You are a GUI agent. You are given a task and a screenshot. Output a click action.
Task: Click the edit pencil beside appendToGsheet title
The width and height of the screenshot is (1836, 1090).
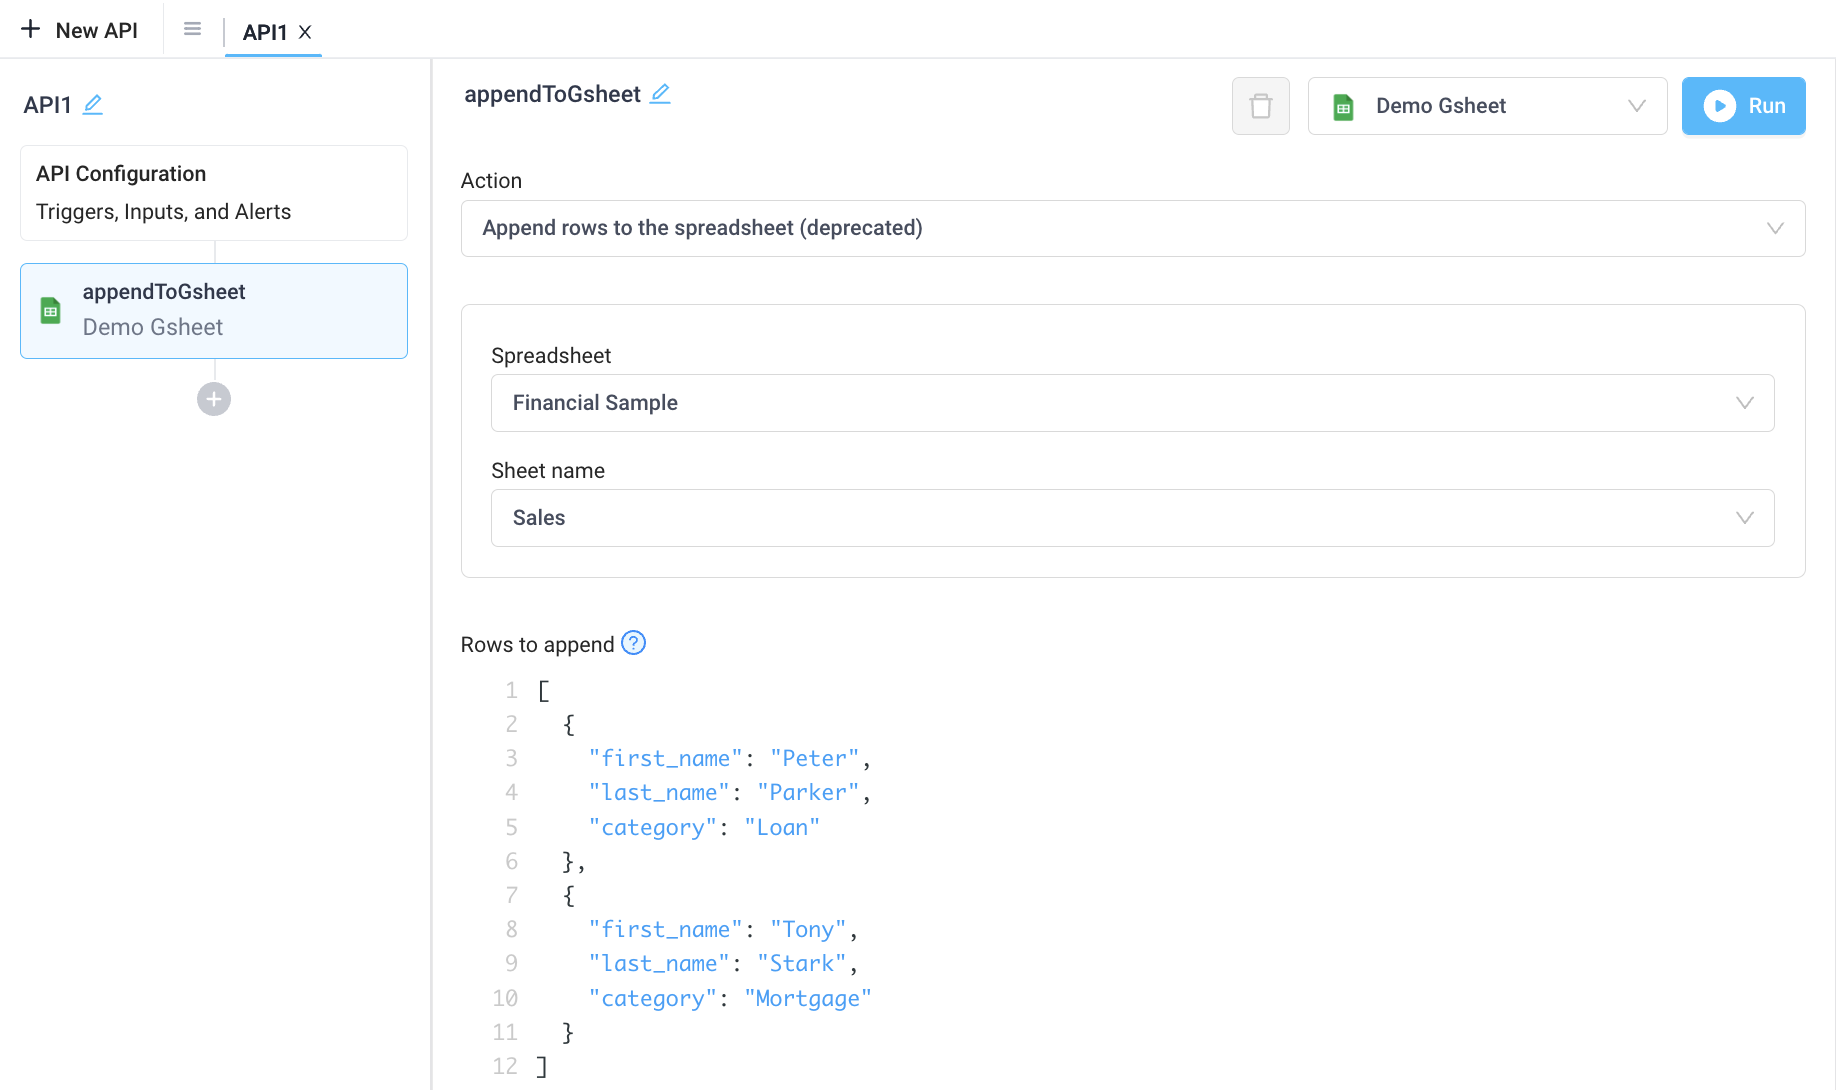coord(660,93)
